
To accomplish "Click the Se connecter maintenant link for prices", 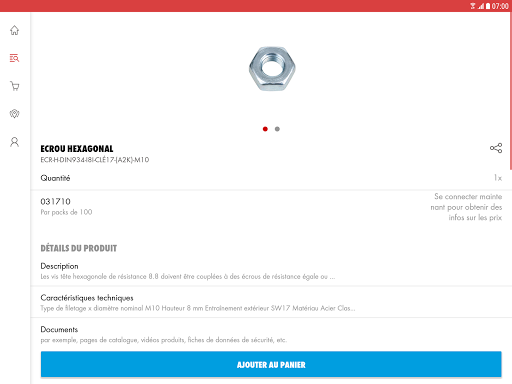I will pyautogui.click(x=466, y=207).
